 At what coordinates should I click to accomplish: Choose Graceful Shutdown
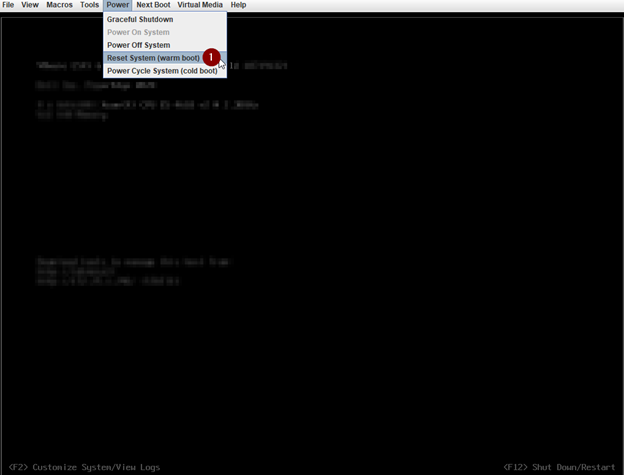tap(165, 19)
